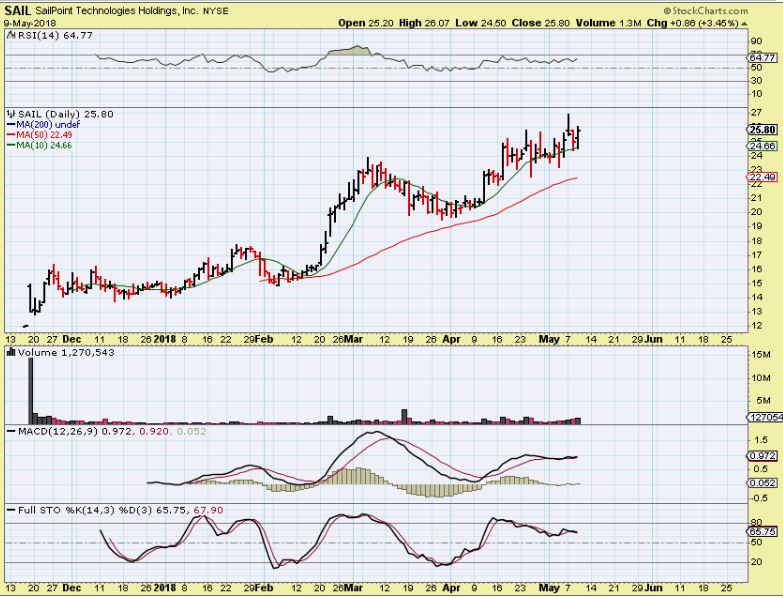
Task: Click the 0.972 MACD tag on the right axis
Action: (x=763, y=456)
